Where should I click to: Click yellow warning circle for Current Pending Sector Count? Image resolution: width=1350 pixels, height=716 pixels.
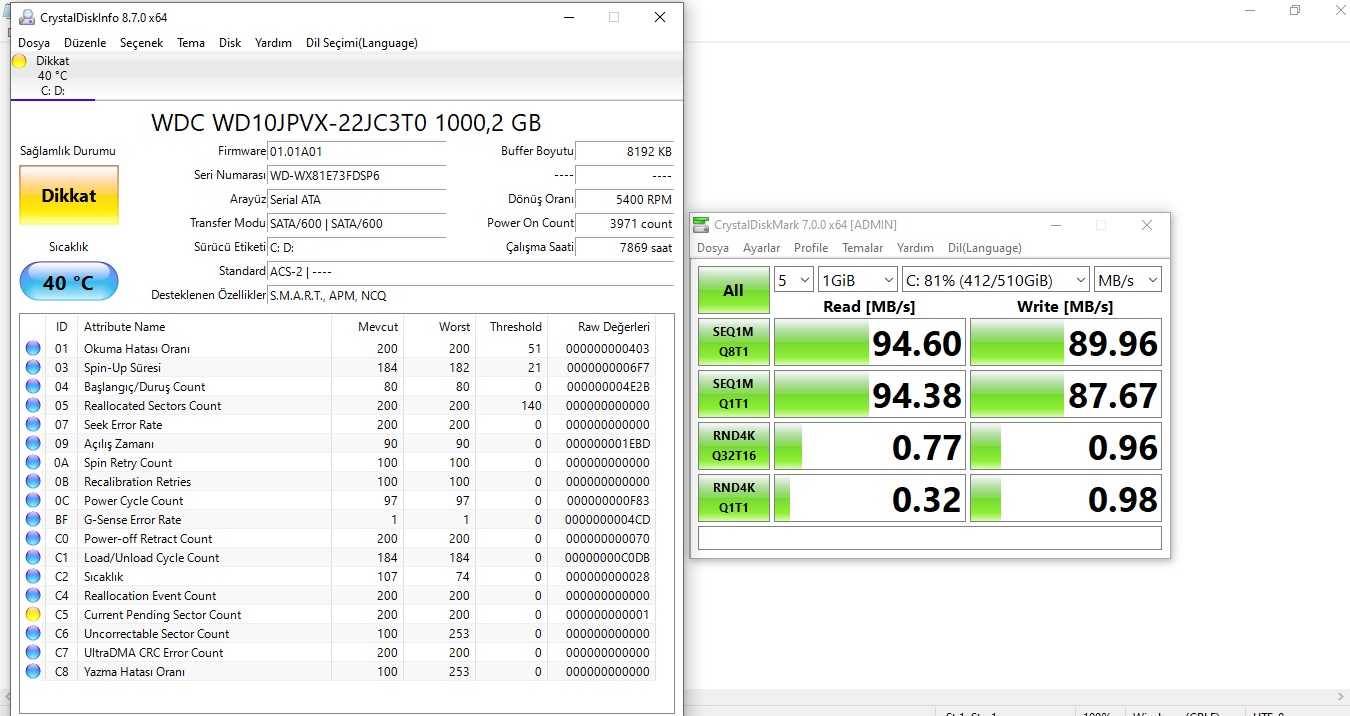click(x=33, y=615)
